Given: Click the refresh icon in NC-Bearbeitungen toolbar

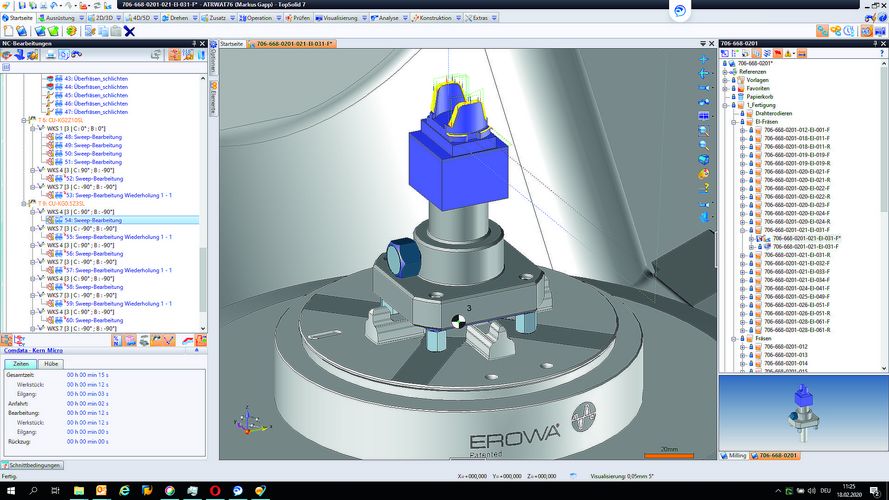Looking at the screenshot, I should click(x=156, y=54).
